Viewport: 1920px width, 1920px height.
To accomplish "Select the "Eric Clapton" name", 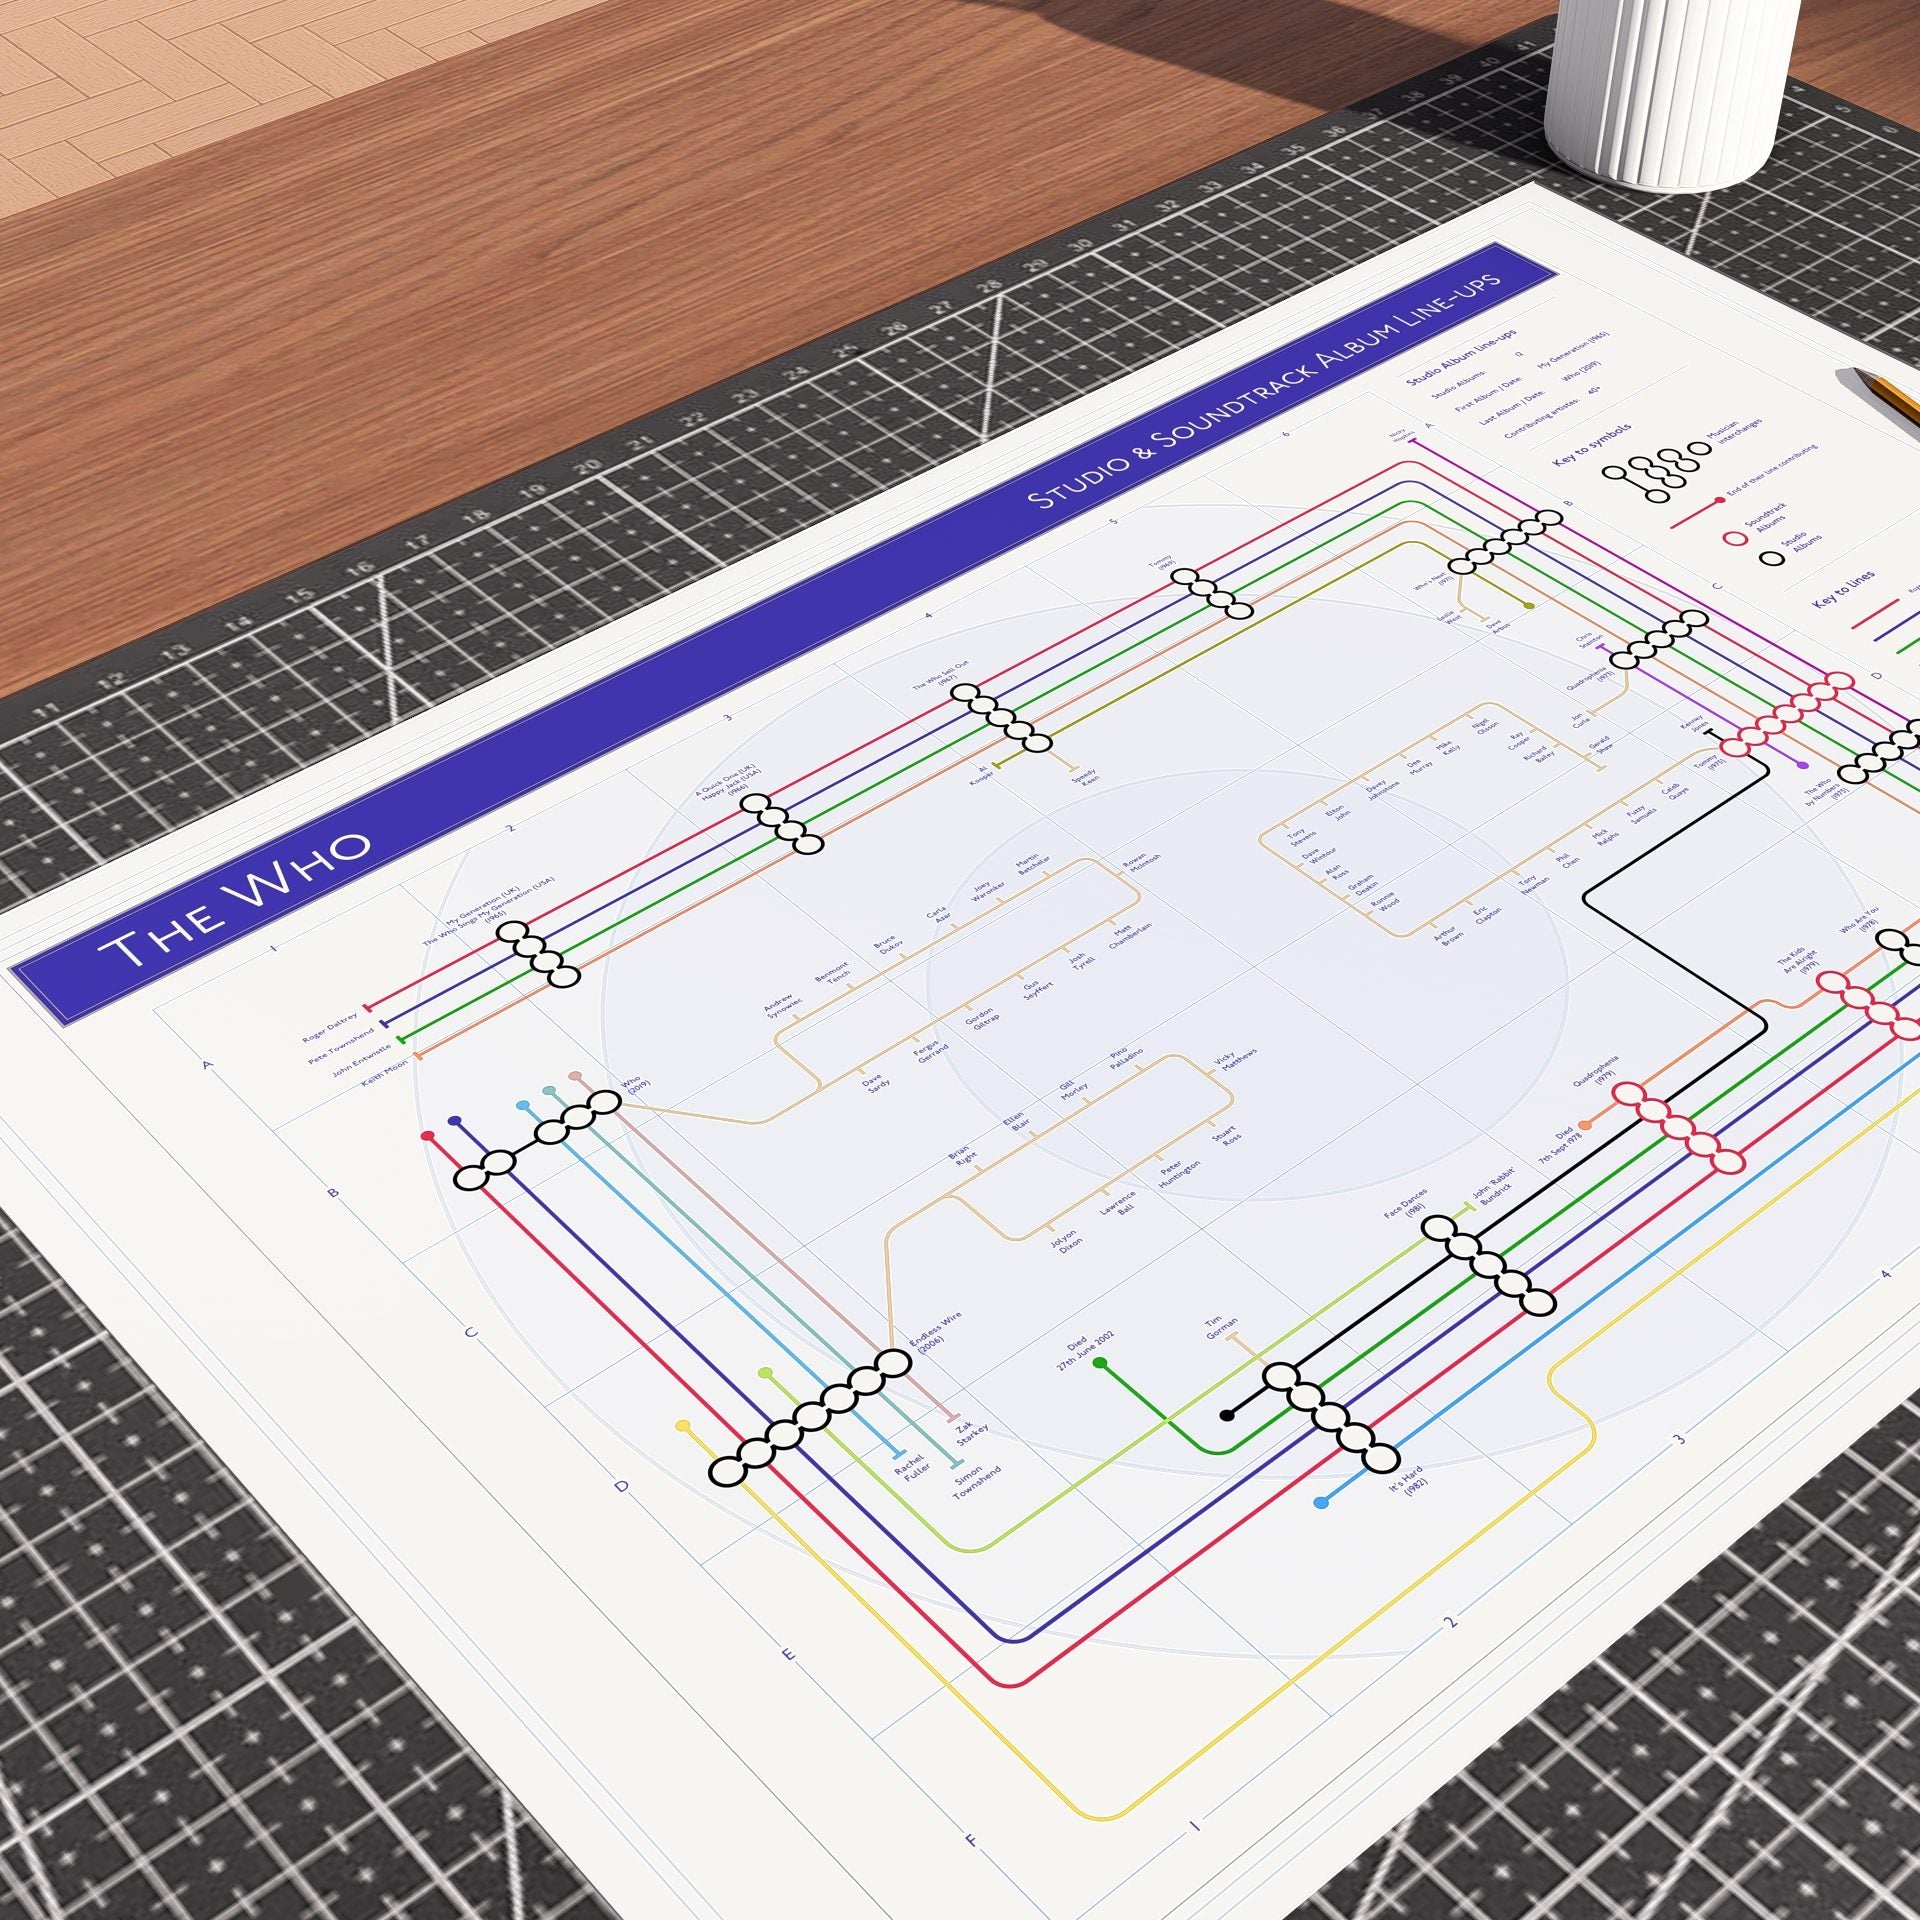I will point(1486,916).
